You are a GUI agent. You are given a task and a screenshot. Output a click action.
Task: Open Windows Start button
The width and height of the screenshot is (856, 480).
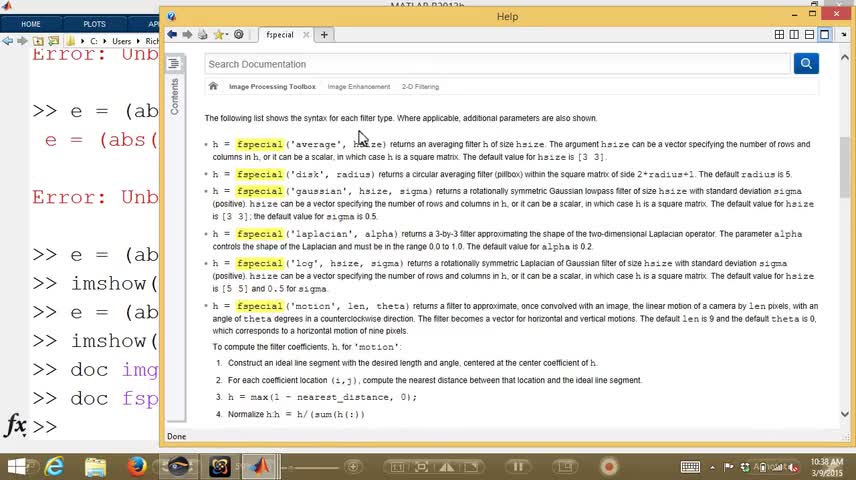pyautogui.click(x=16, y=466)
